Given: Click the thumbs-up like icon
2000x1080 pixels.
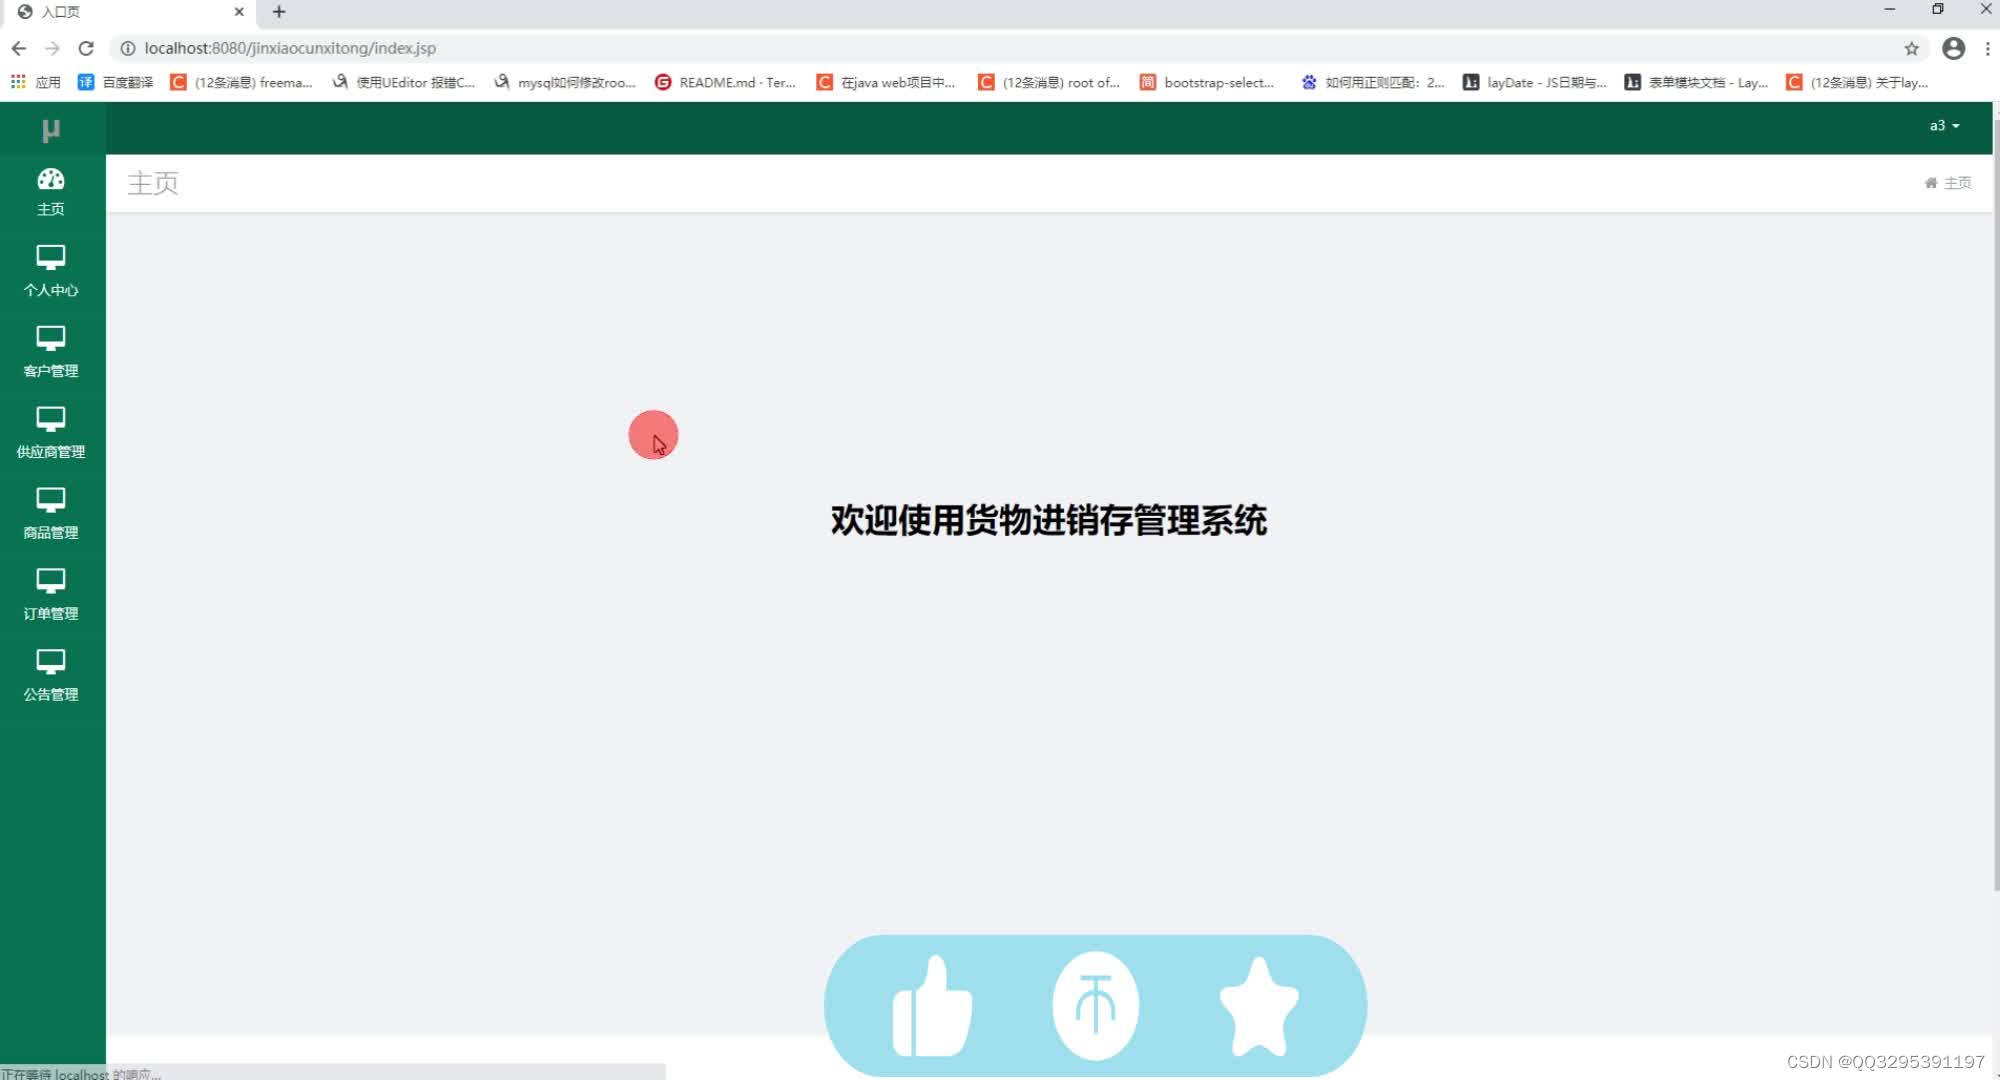Looking at the screenshot, I should [932, 1006].
